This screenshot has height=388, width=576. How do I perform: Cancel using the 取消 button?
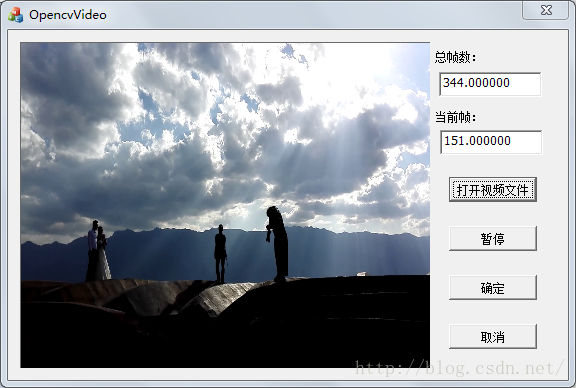[x=493, y=337]
